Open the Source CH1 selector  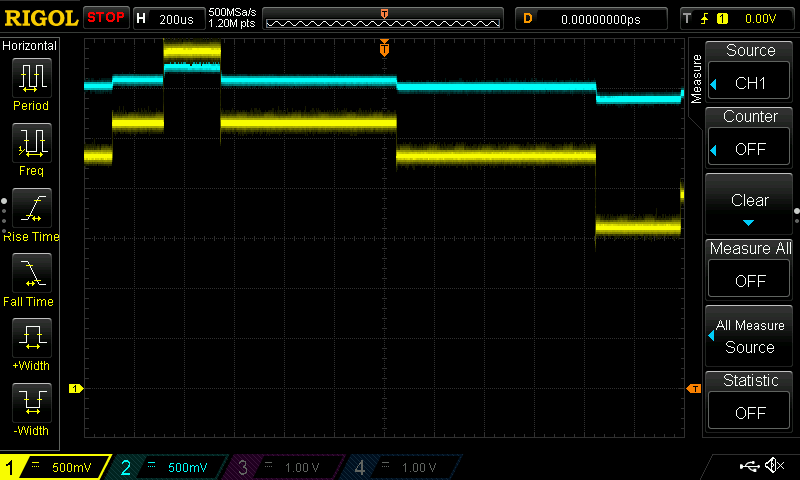tap(750, 70)
